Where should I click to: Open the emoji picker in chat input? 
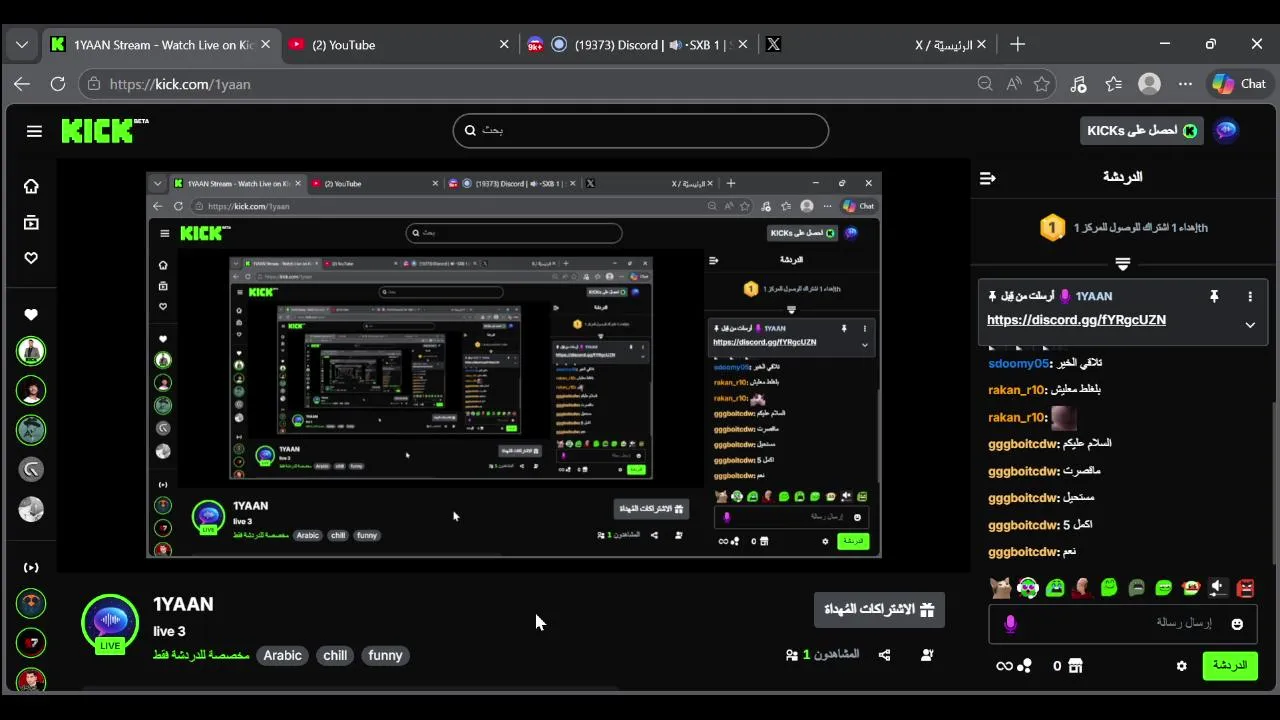tap(1237, 624)
